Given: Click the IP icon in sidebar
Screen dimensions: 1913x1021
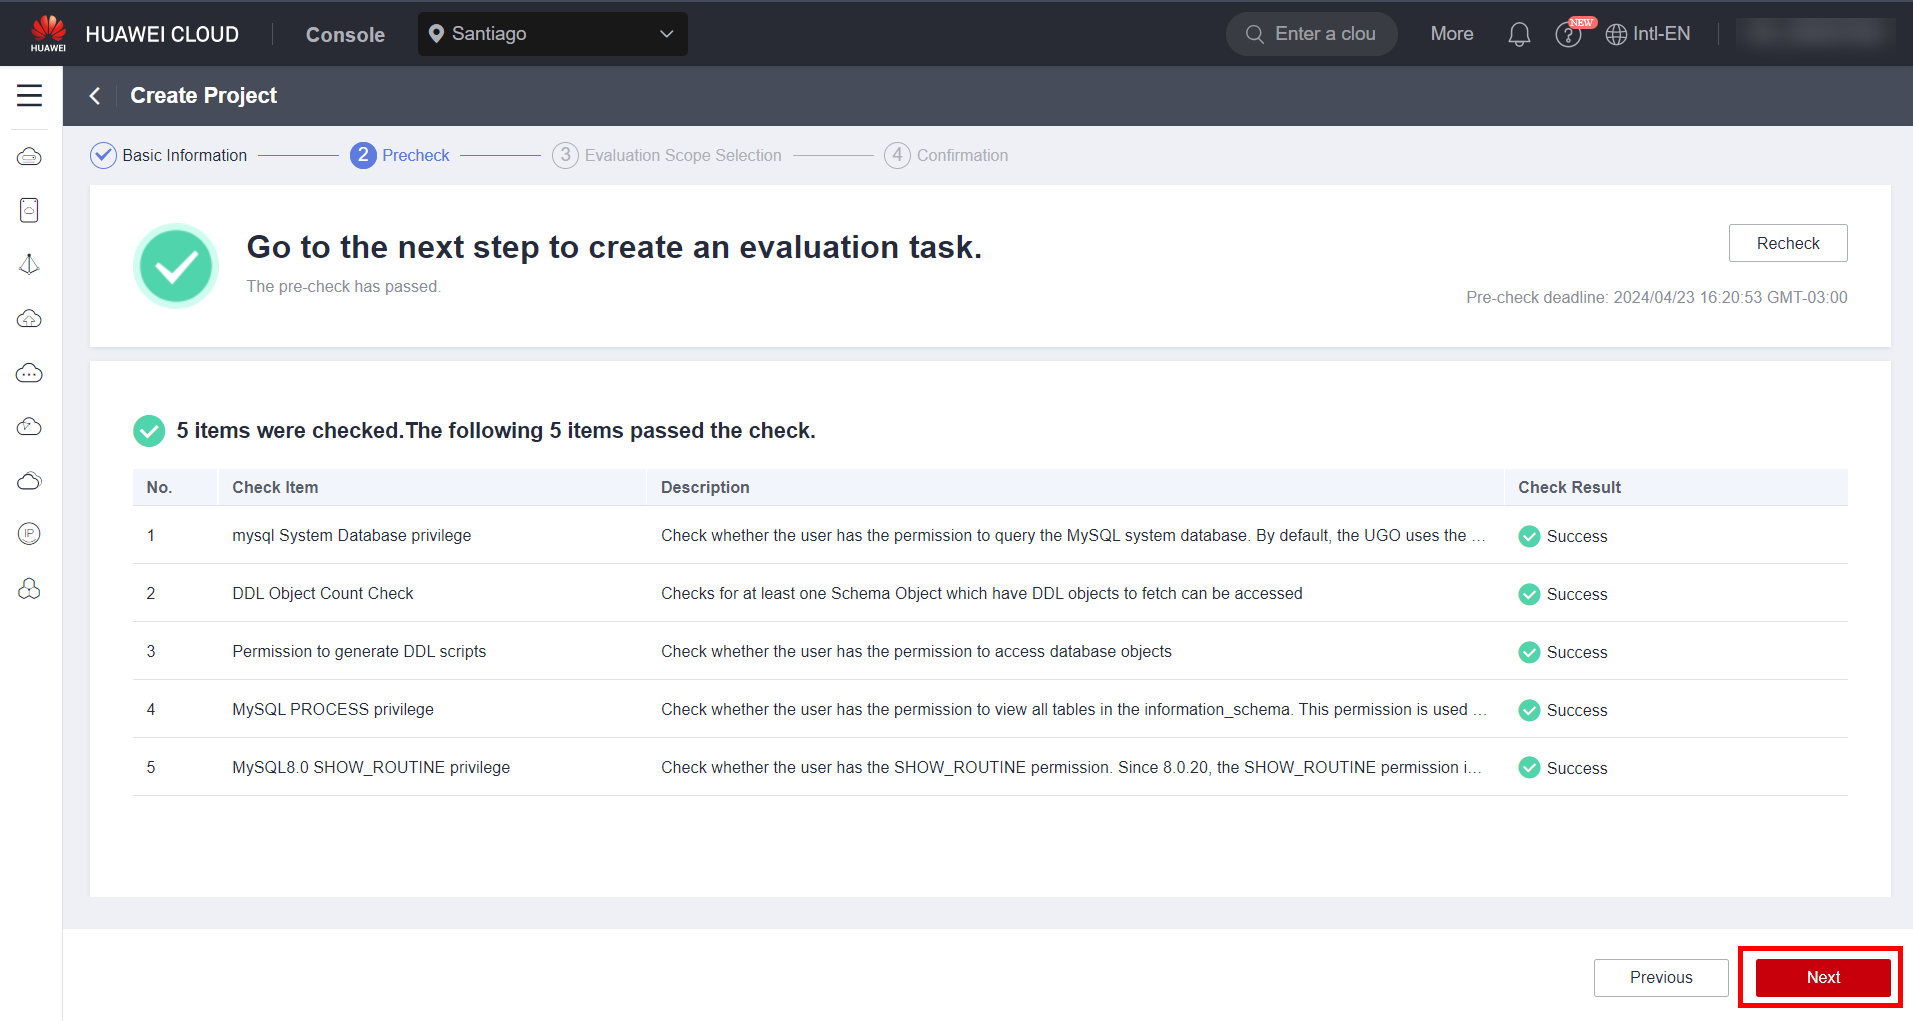Looking at the screenshot, I should [30, 534].
